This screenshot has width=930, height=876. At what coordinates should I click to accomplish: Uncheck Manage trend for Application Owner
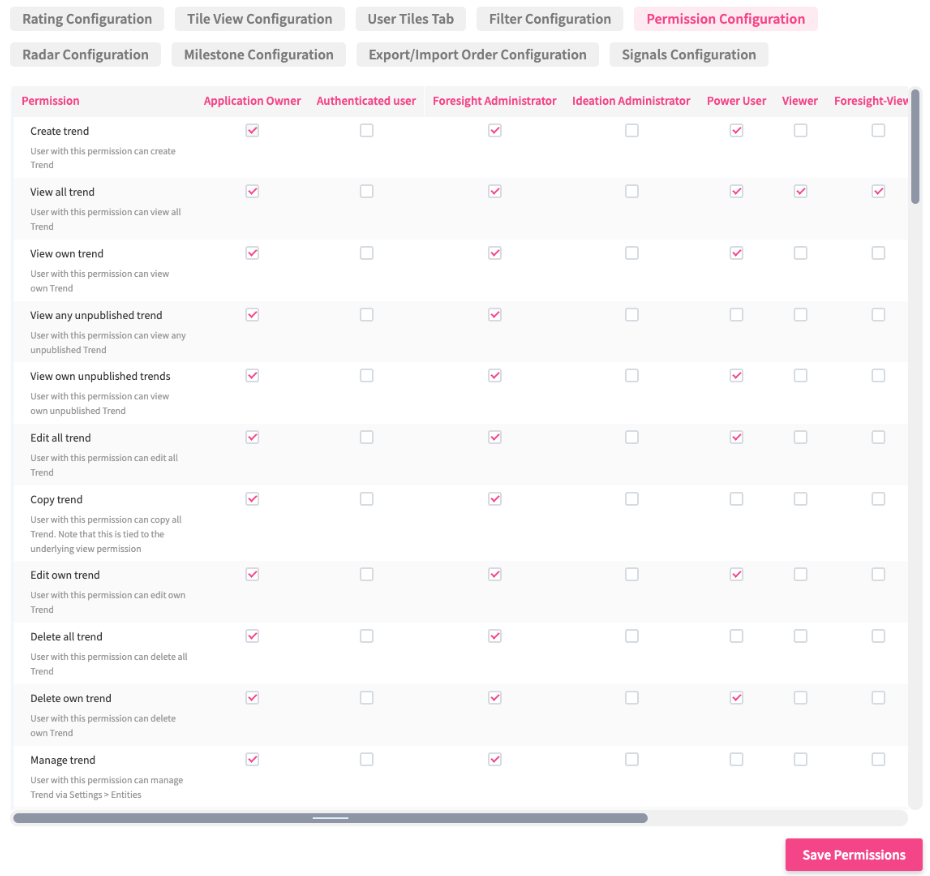pos(252,759)
